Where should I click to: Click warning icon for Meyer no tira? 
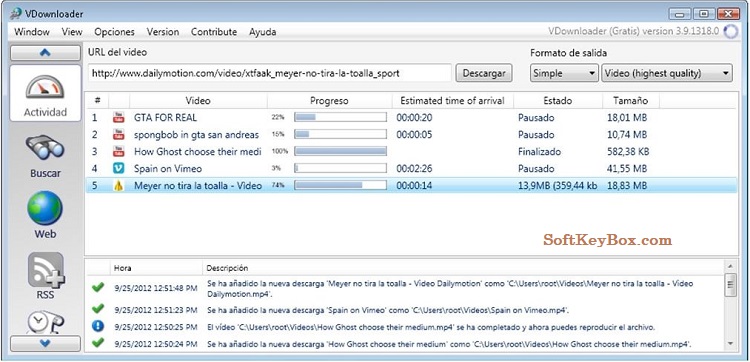coord(119,186)
